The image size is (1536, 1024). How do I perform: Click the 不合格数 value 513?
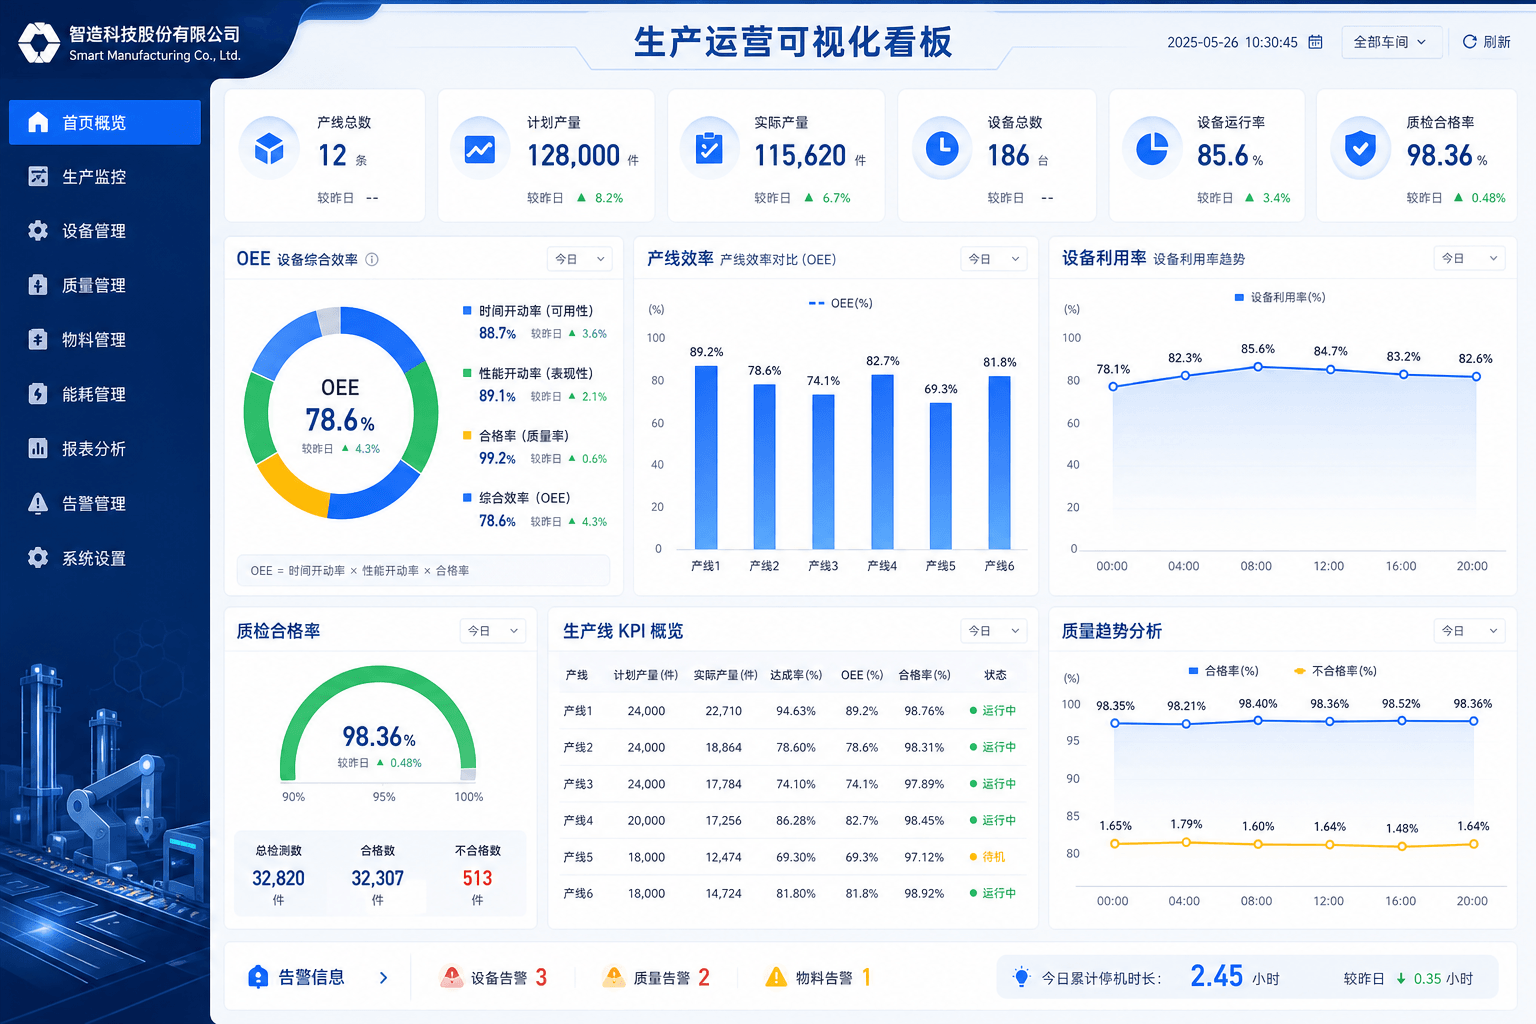[477, 878]
